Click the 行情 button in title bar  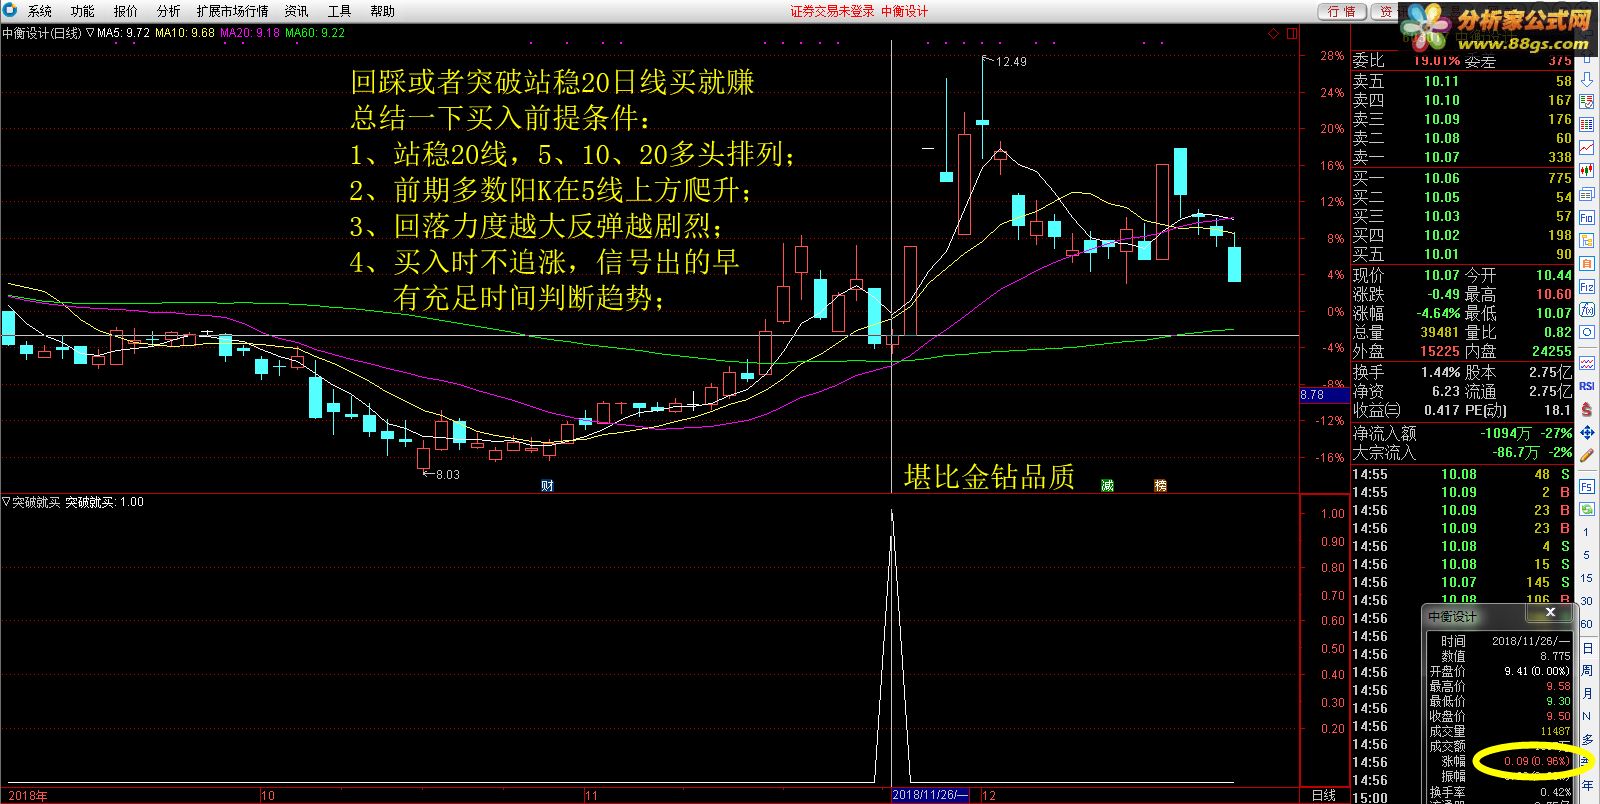coord(1342,11)
